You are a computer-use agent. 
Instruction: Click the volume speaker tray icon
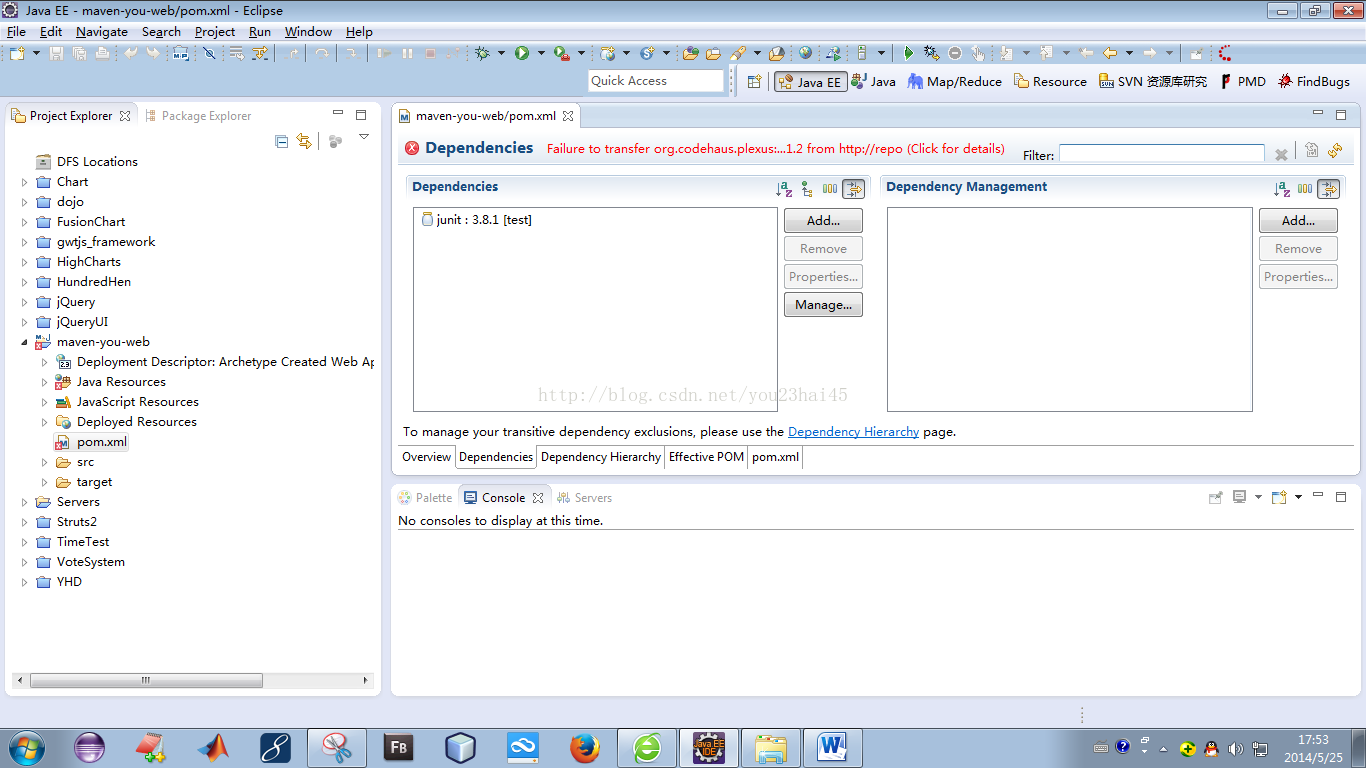1235,748
